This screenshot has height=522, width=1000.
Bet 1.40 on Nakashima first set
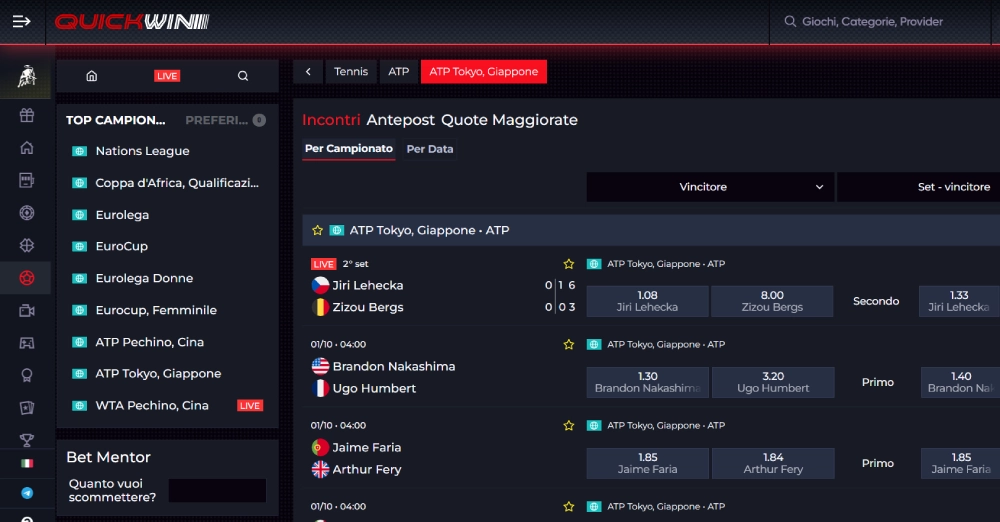960,382
